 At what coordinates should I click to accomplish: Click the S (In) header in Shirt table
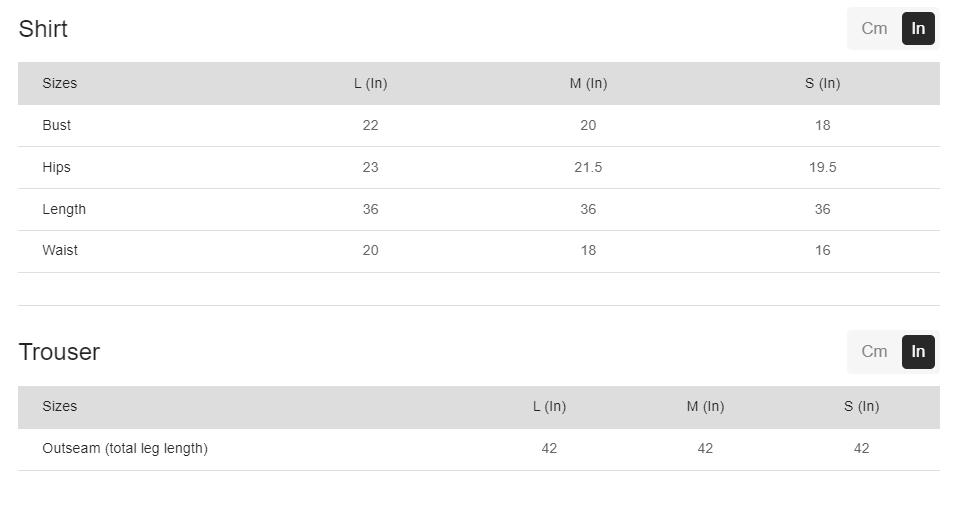pos(822,84)
